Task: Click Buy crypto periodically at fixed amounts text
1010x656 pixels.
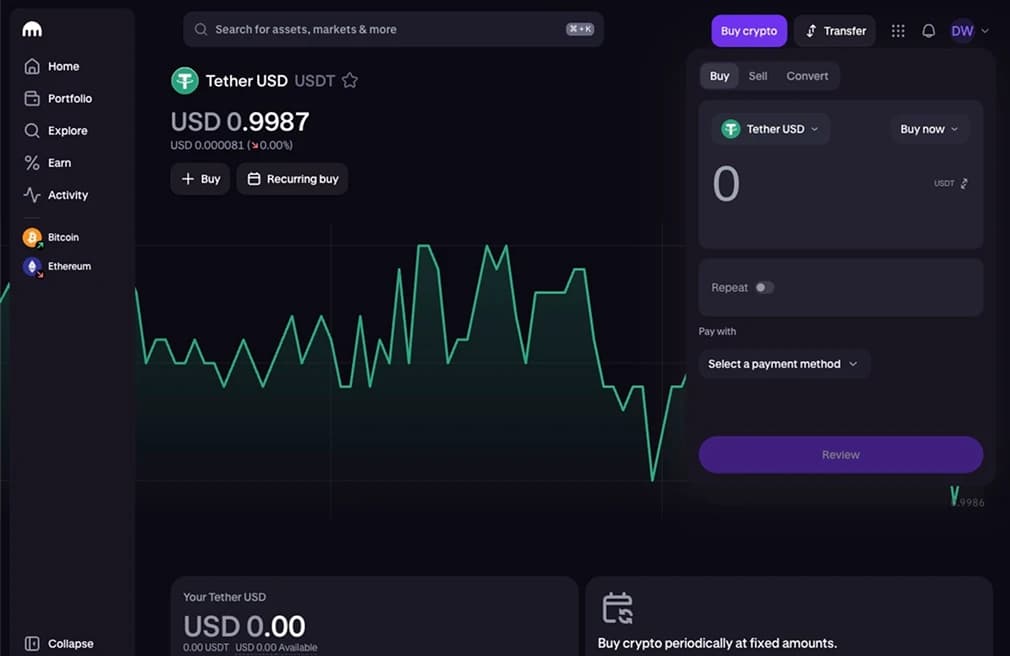Action: click(x=717, y=643)
